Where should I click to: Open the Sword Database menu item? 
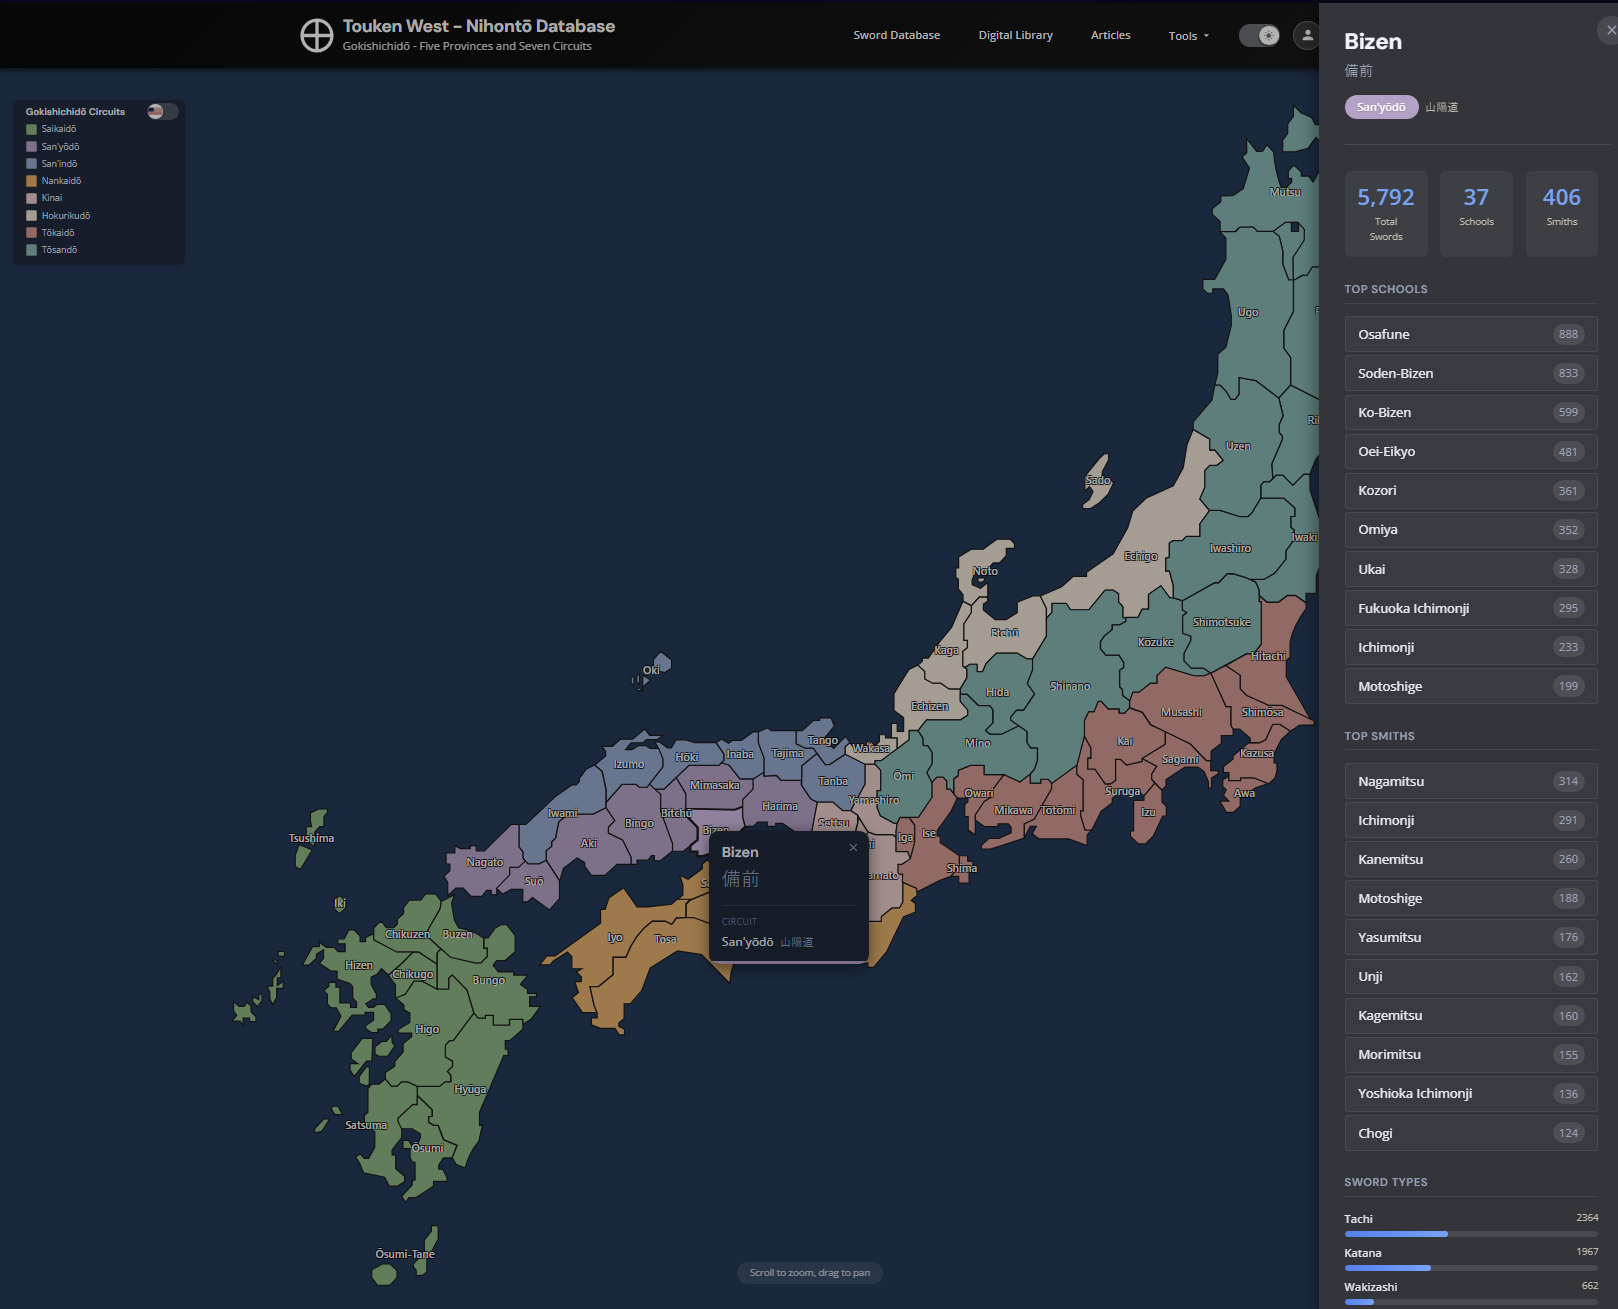(x=896, y=35)
